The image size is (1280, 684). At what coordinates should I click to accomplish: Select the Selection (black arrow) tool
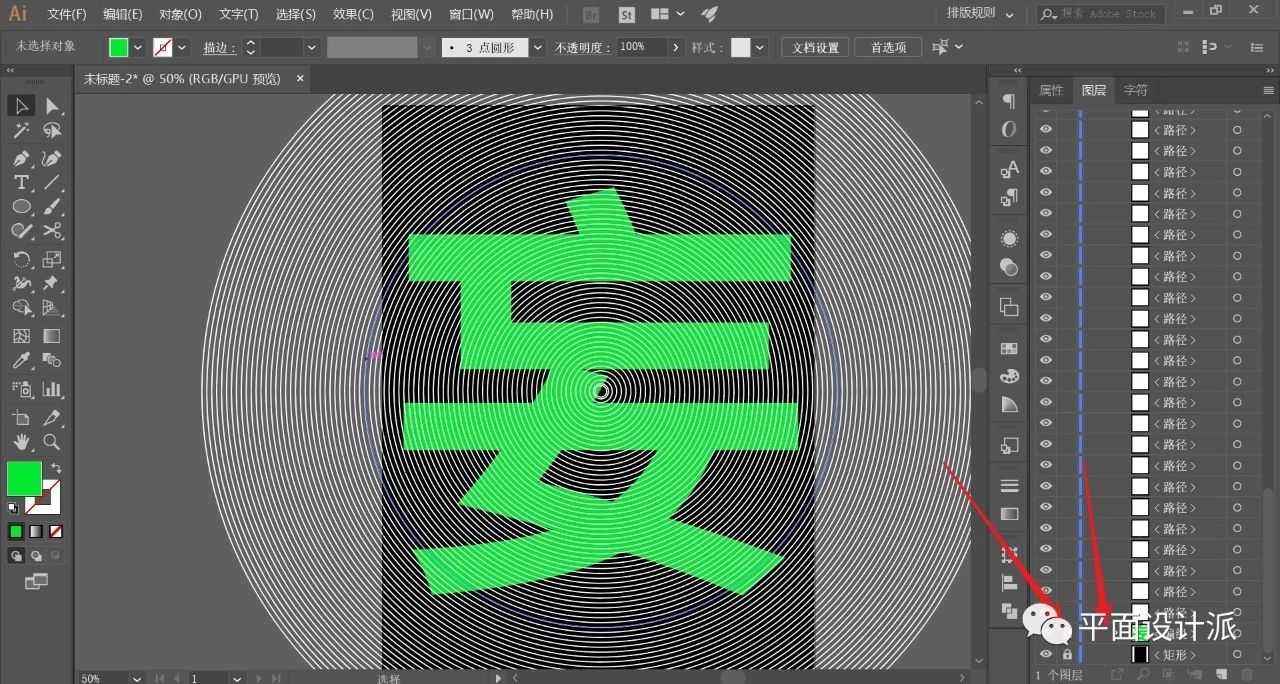click(22, 106)
